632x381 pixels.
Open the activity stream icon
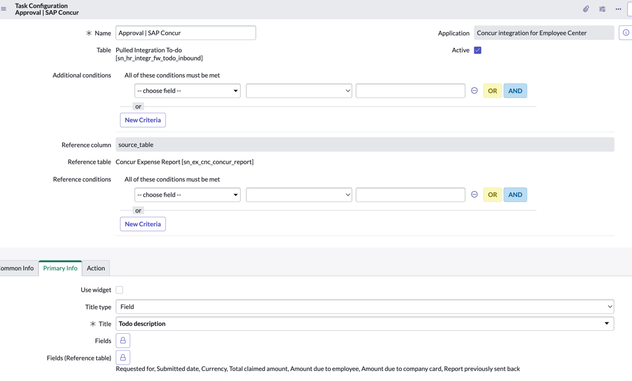click(602, 9)
